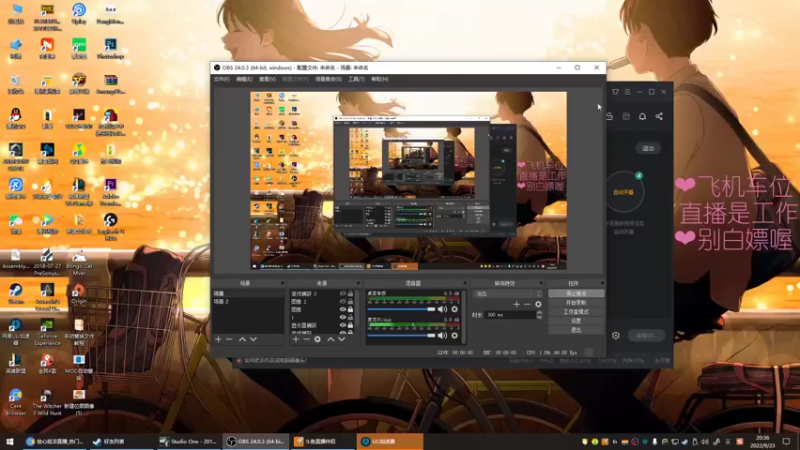The height and width of the screenshot is (450, 800).
Task: Add a new source with the plus icon
Action: (296, 339)
